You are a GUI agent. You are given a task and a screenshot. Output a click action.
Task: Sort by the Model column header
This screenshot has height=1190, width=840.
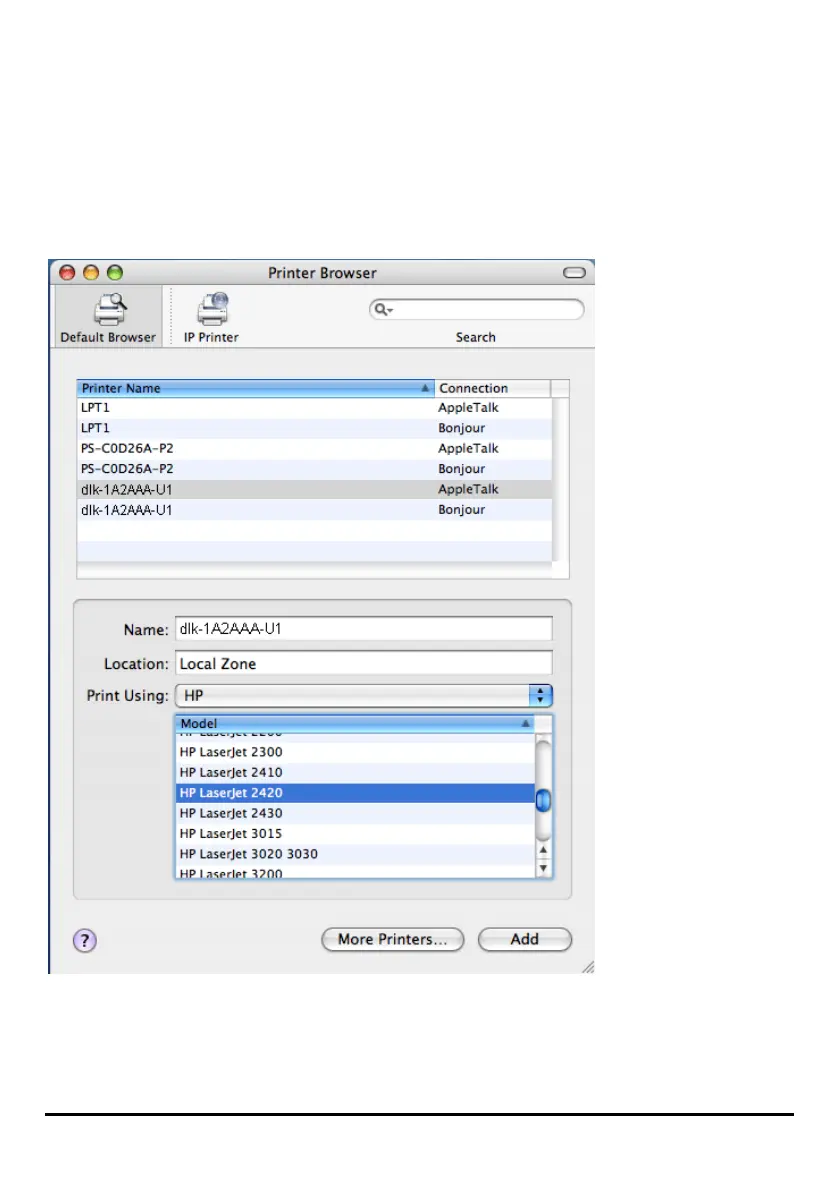[x=355, y=723]
